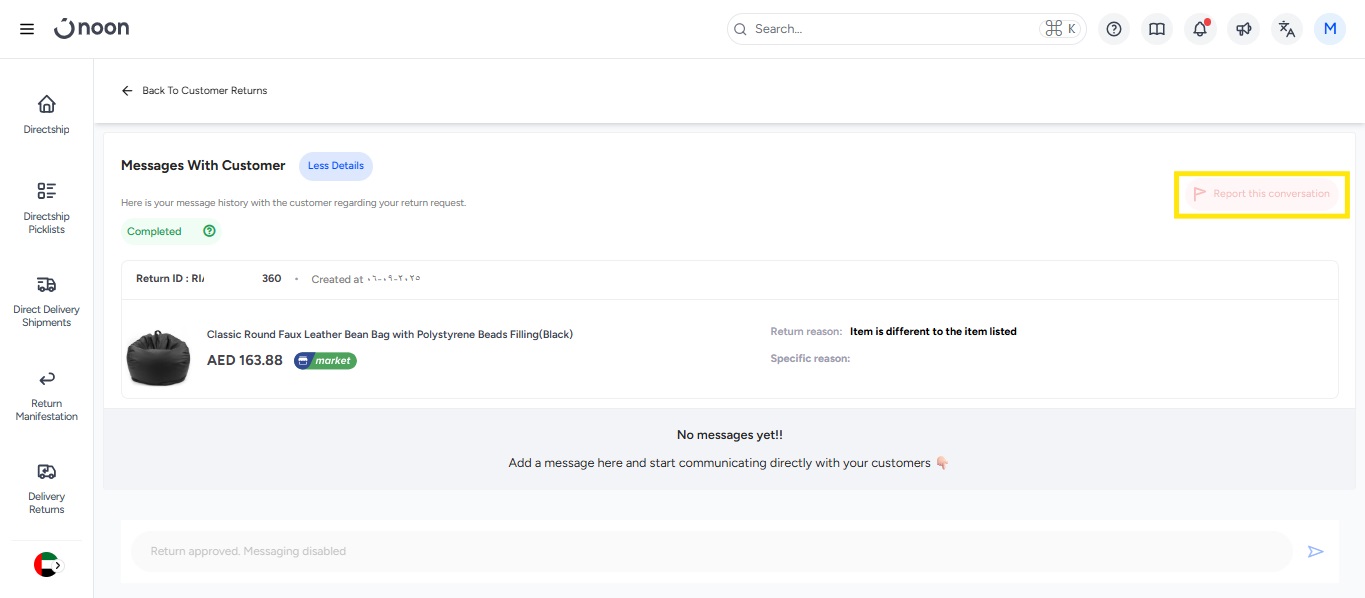Go to Directship in sidebar

click(x=47, y=114)
